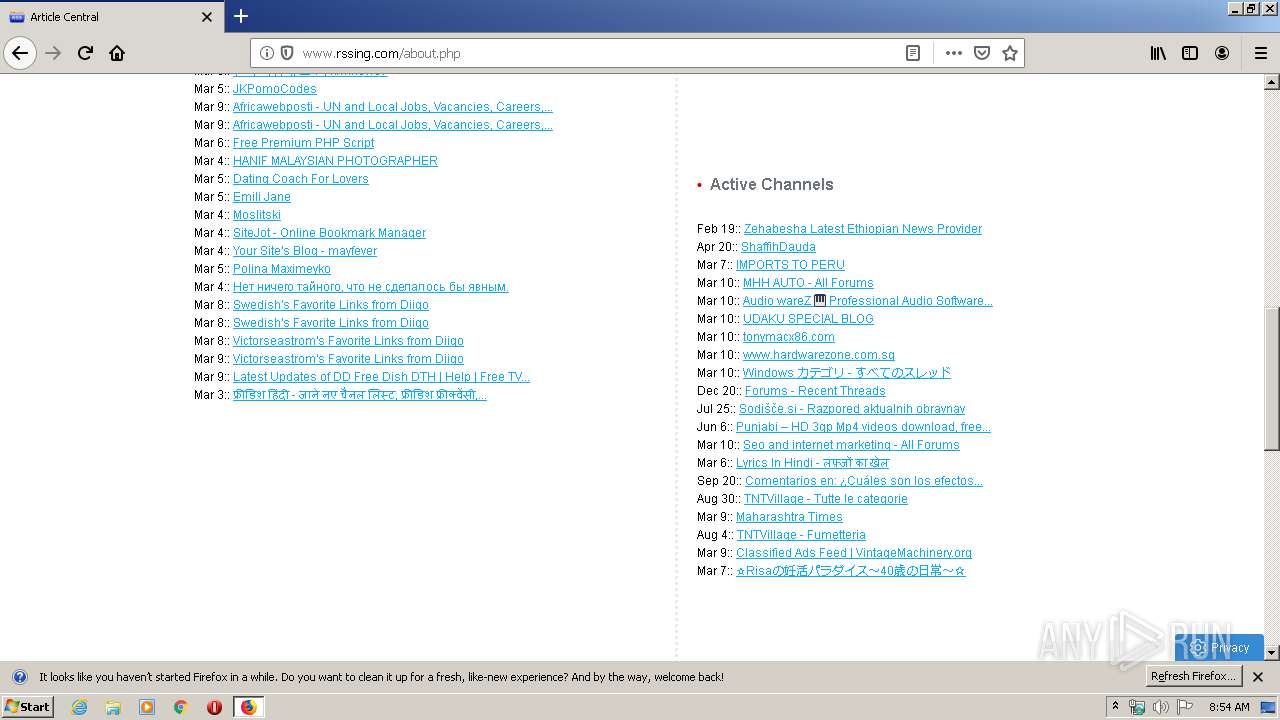
Task: Open TNTVillage - Tutte le categorie link
Action: [825, 499]
